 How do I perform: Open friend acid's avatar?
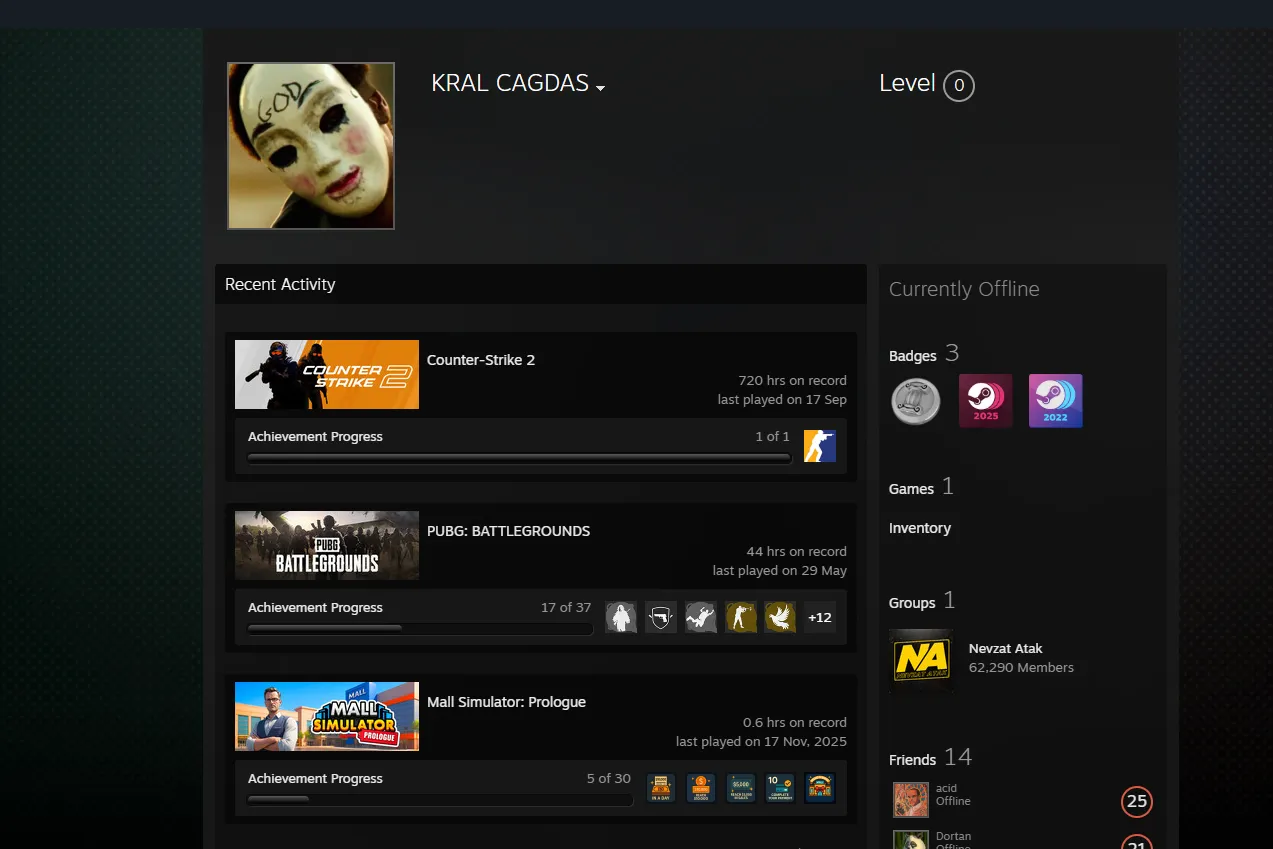[911, 800]
